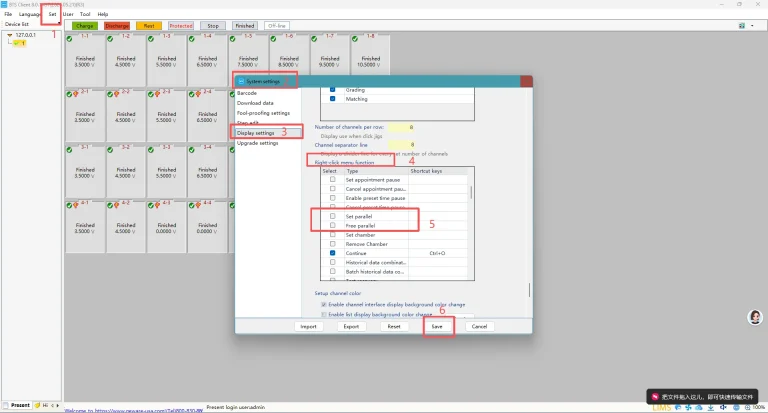Click right-click menu list scrollbar

471,192
